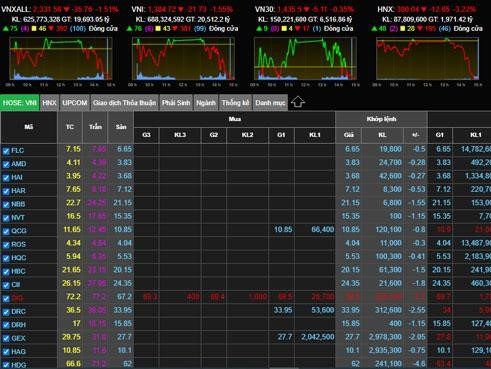Click the QCG ticker symbol
This screenshot has height=369, width=491.
[x=19, y=231]
